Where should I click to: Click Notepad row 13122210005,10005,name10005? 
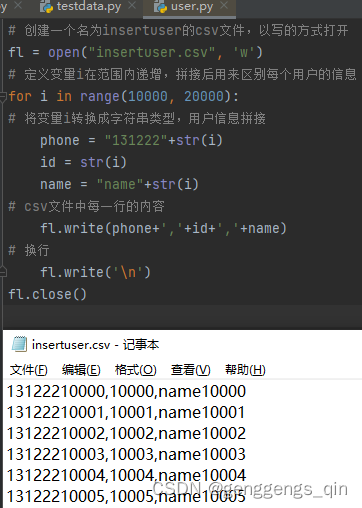(126, 496)
